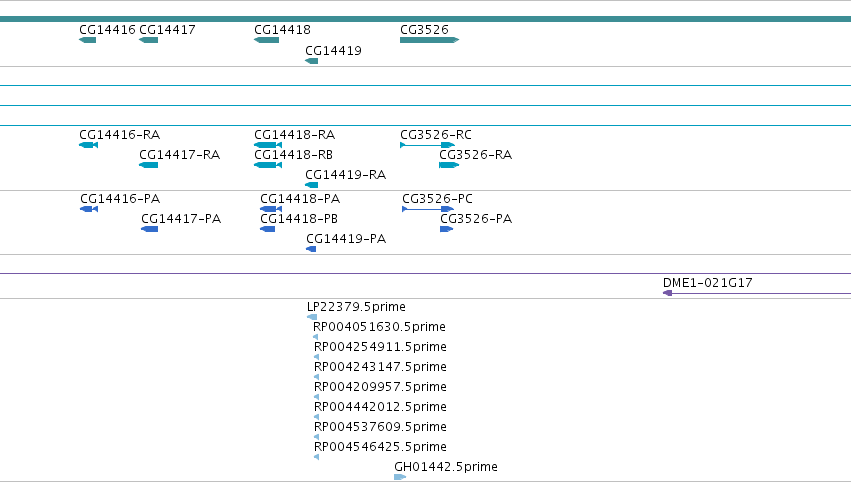Select the LP22379.5prime EST glyph

312,317
